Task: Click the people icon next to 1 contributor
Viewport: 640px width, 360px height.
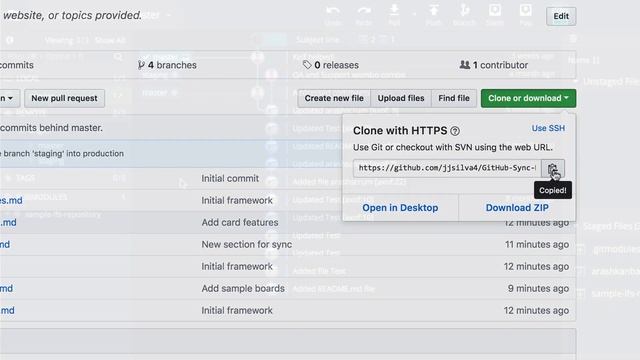Action: pyautogui.click(x=464, y=64)
